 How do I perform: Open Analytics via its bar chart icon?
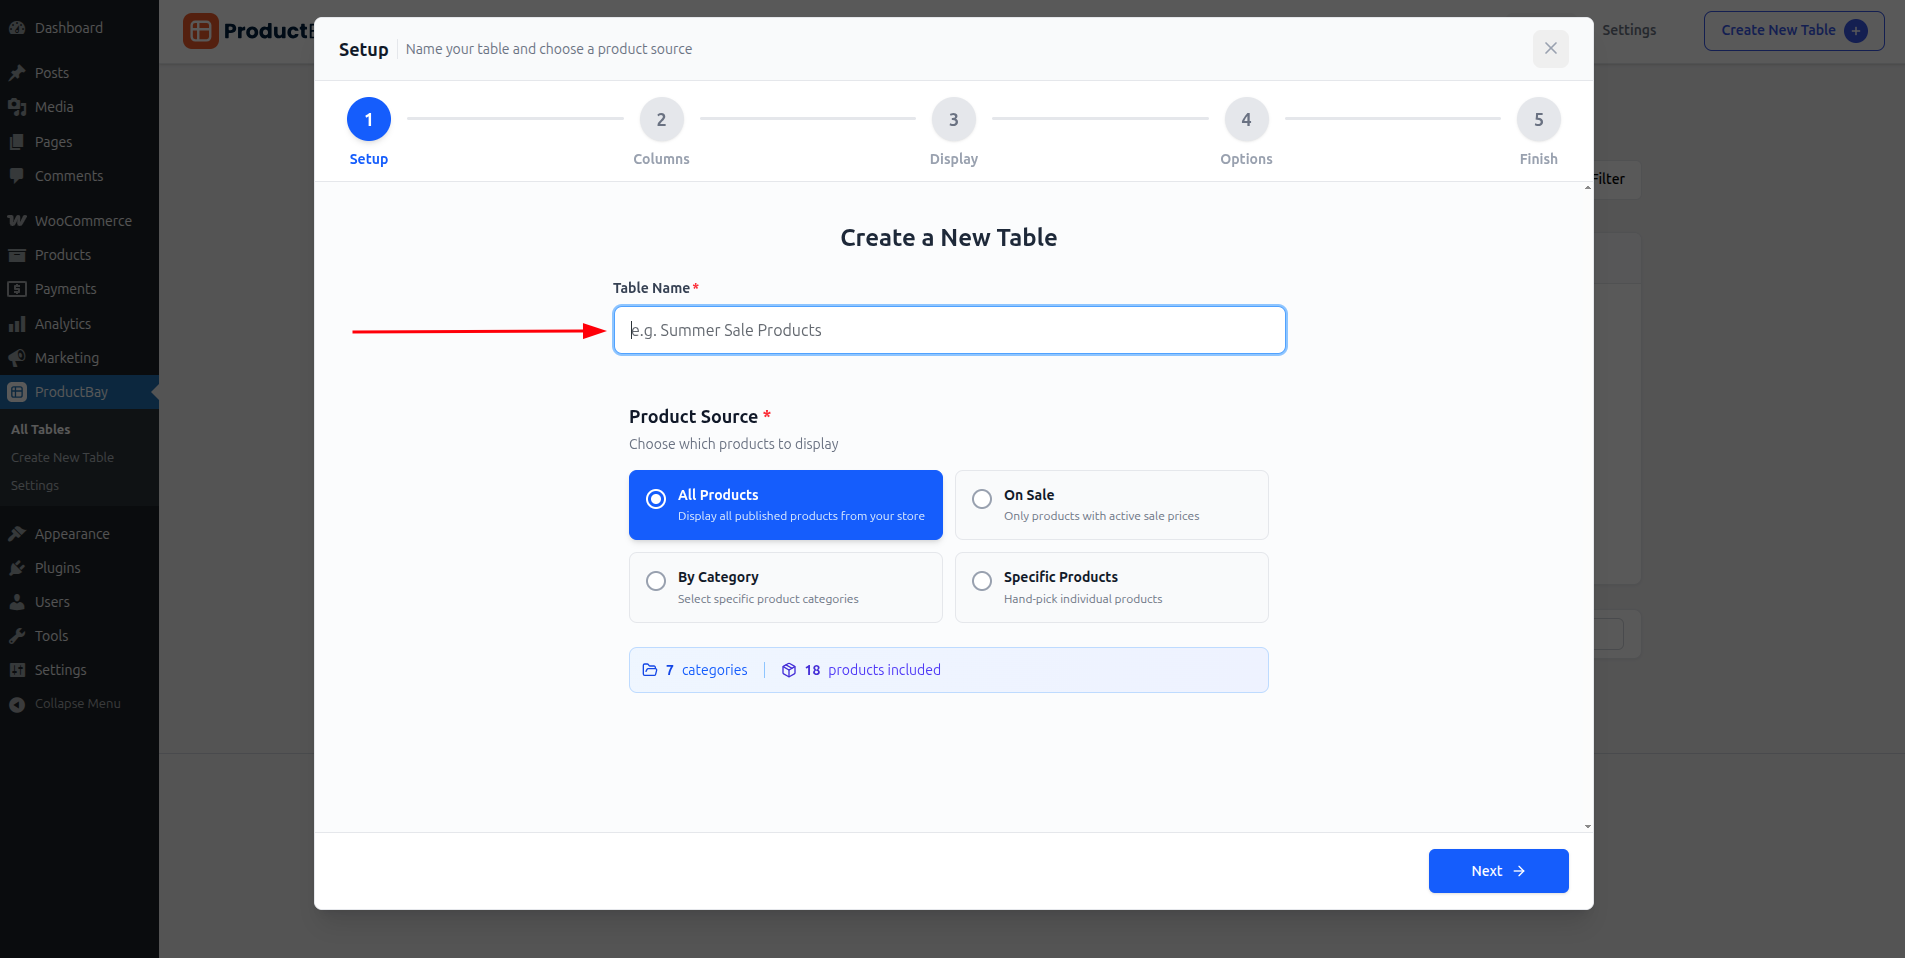(x=17, y=324)
